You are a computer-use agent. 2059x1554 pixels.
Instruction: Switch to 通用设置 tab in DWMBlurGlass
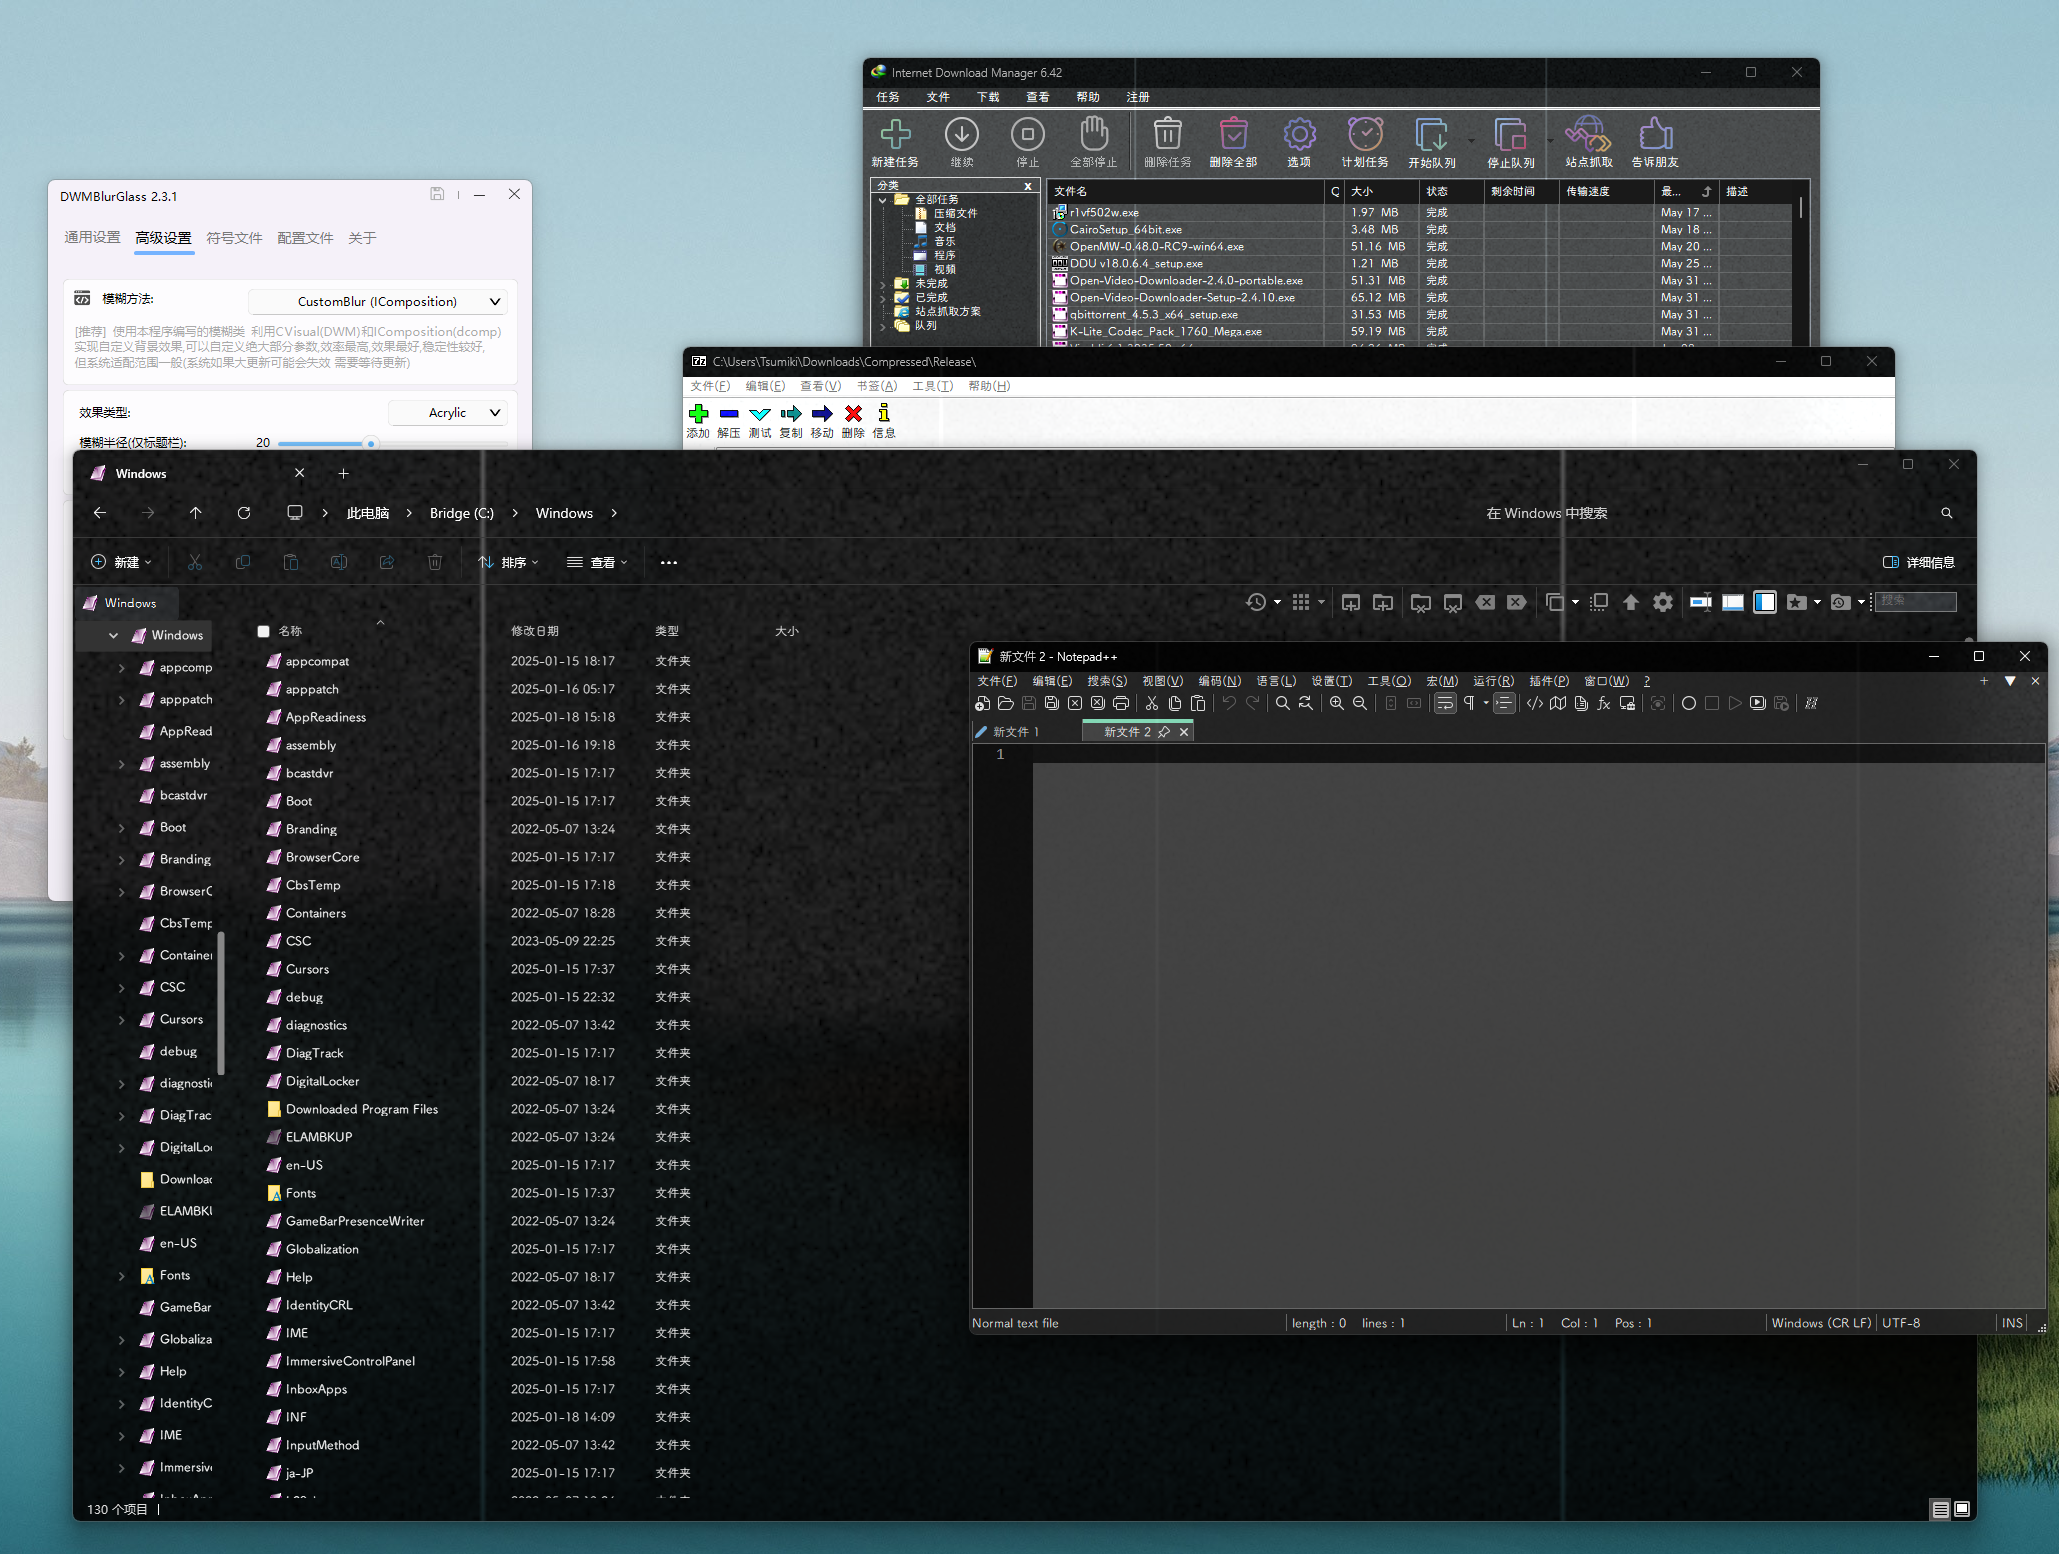click(x=92, y=237)
